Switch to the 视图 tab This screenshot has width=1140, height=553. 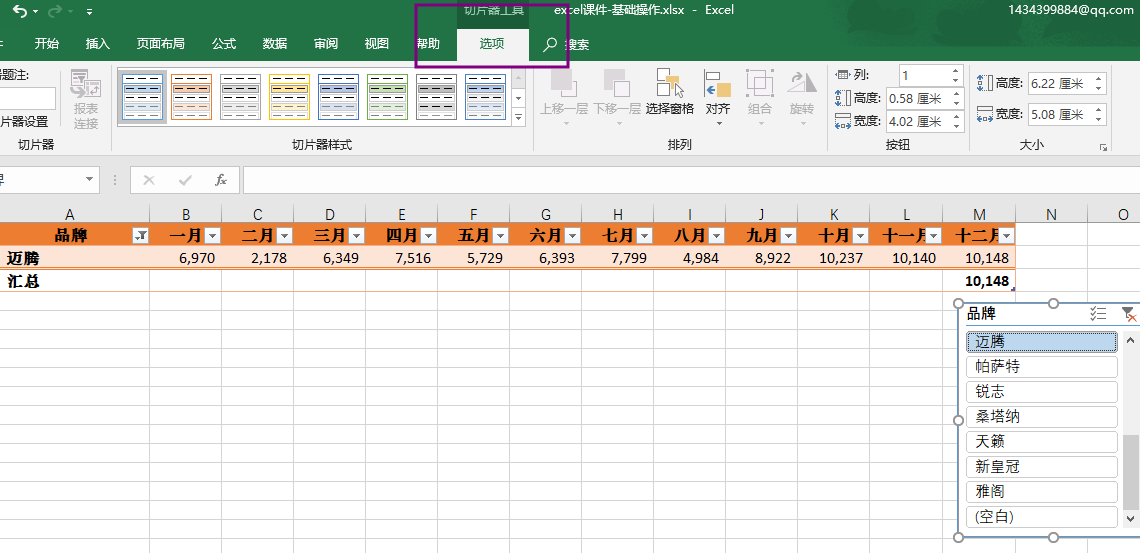(x=377, y=44)
